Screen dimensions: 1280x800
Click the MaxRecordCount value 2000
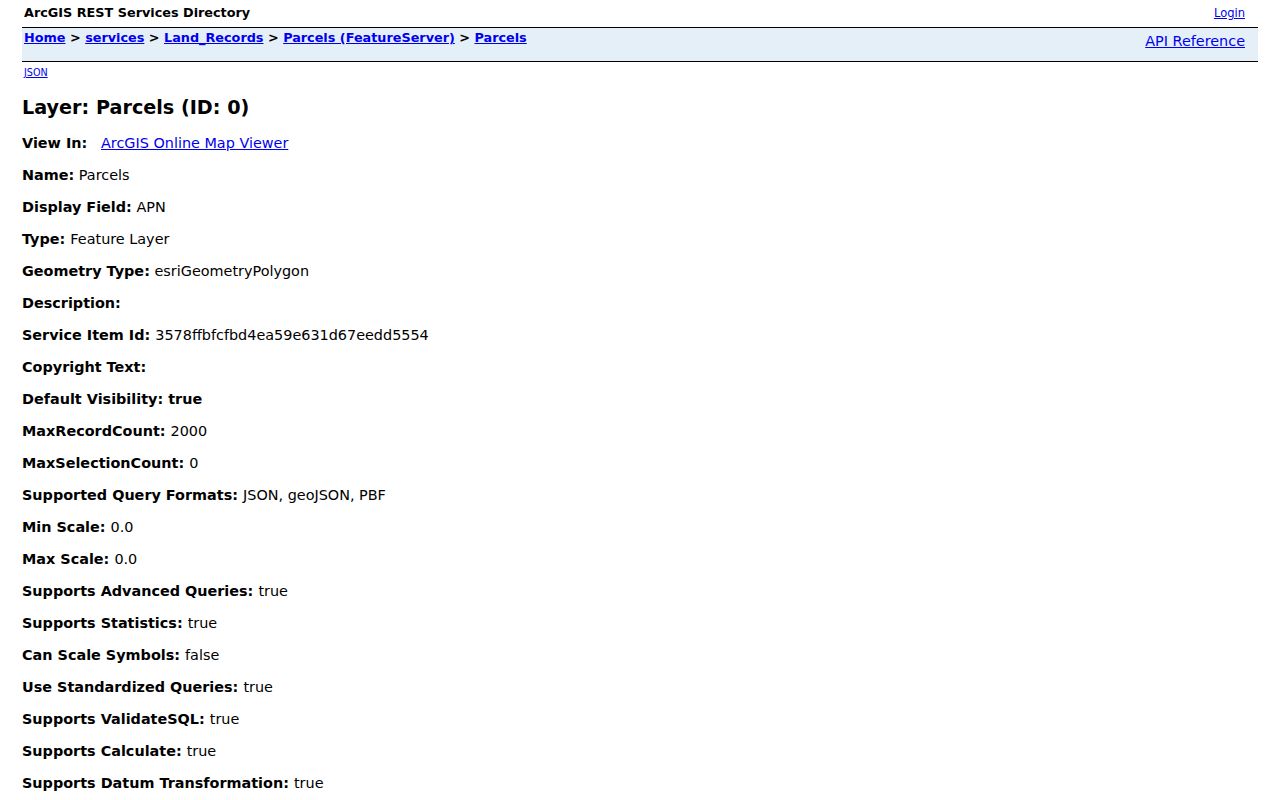189,431
